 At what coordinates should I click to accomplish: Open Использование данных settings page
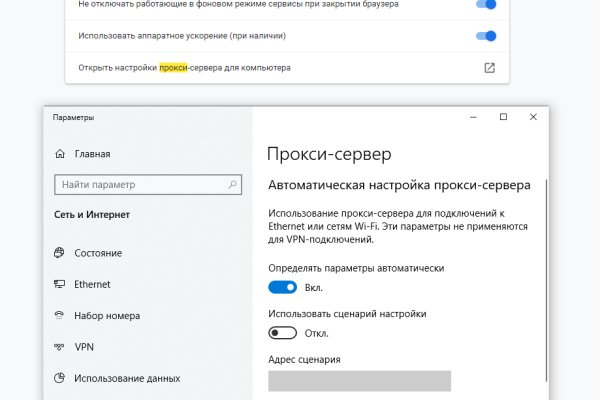click(x=127, y=378)
